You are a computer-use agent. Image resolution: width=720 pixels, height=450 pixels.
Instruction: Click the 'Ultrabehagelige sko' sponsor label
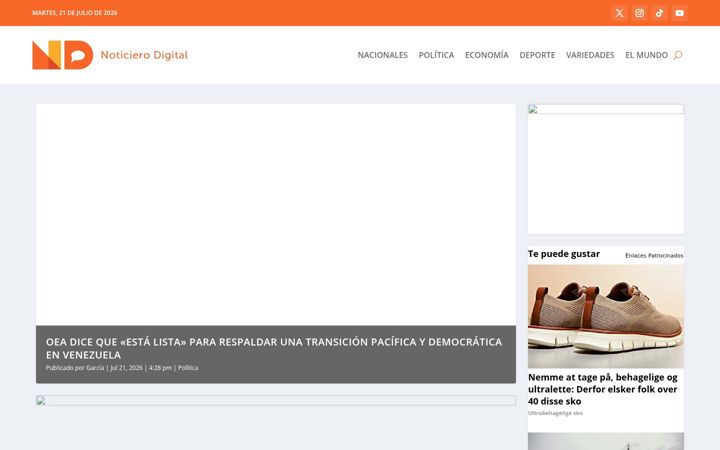[x=555, y=413]
